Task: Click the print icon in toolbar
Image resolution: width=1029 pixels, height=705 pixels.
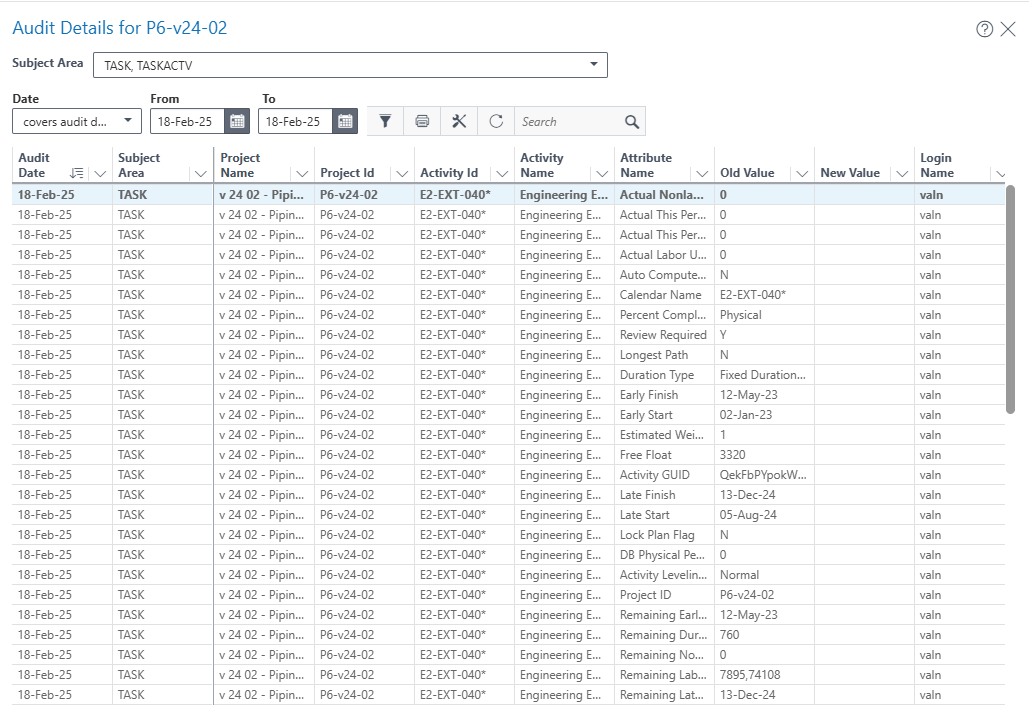Action: [x=422, y=121]
